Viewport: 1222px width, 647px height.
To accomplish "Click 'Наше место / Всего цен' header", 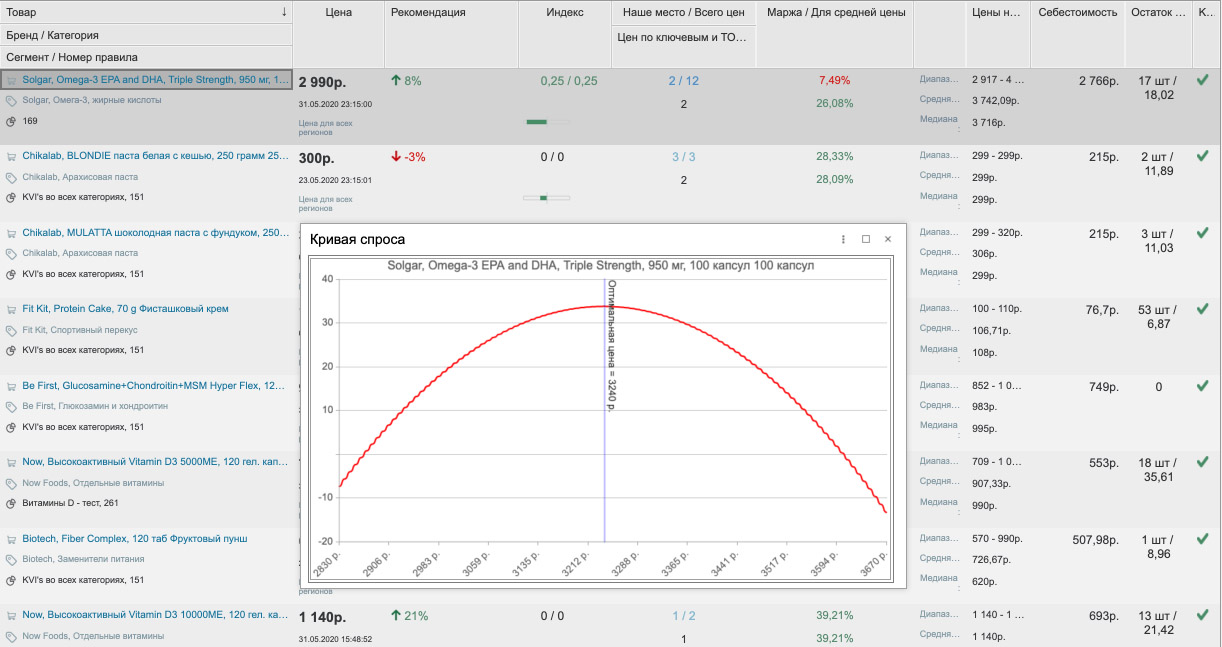I will [x=683, y=12].
